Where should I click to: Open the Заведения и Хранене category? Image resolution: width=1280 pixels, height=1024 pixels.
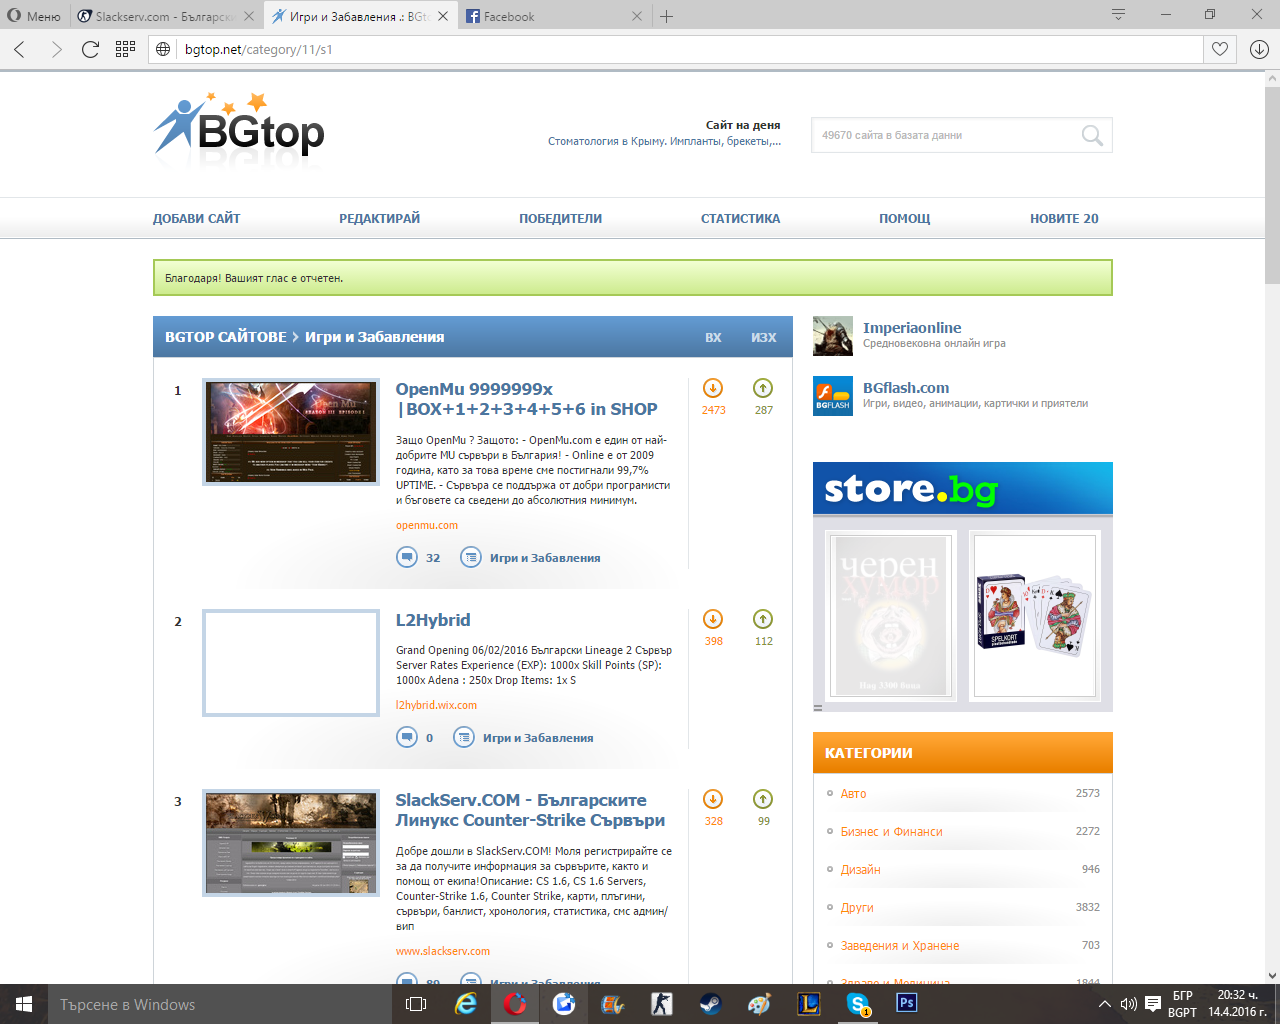pos(900,945)
